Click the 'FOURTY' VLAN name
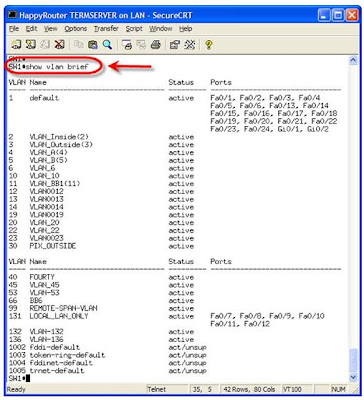 [x=42, y=277]
